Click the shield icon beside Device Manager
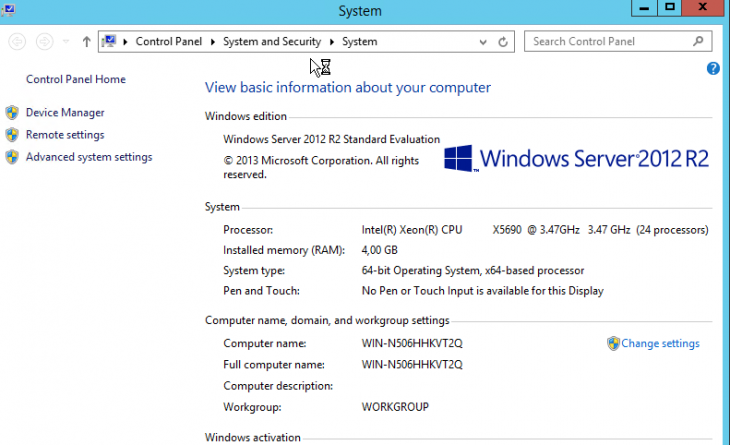Viewport: 730px width, 445px height. [x=12, y=113]
